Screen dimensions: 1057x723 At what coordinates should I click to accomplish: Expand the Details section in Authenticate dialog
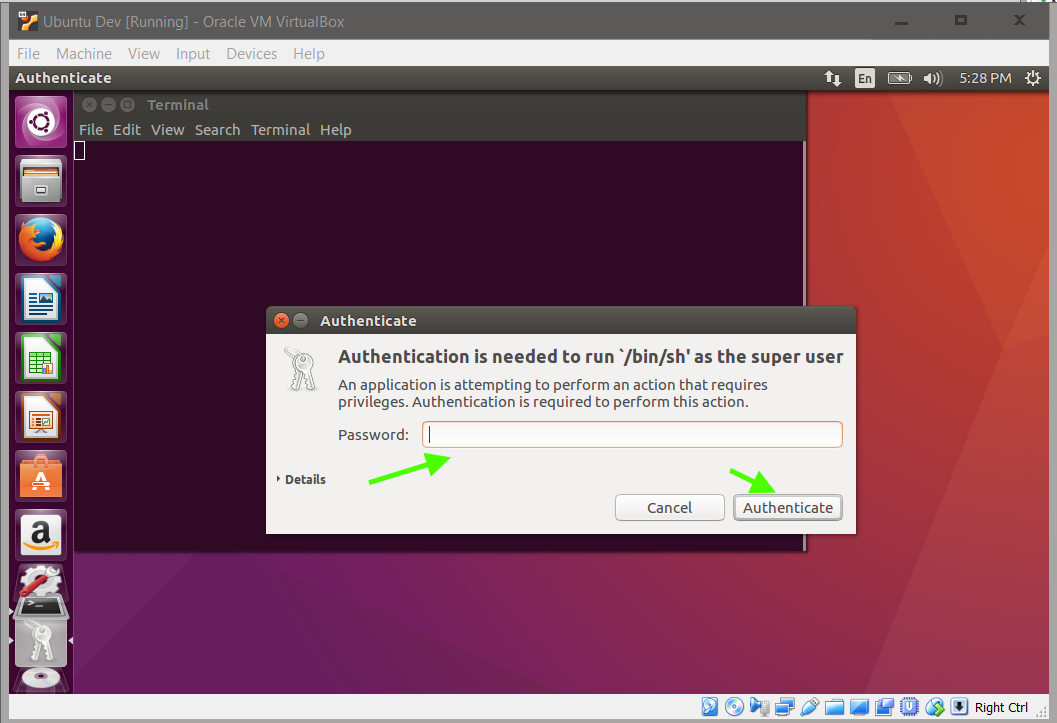click(x=301, y=479)
